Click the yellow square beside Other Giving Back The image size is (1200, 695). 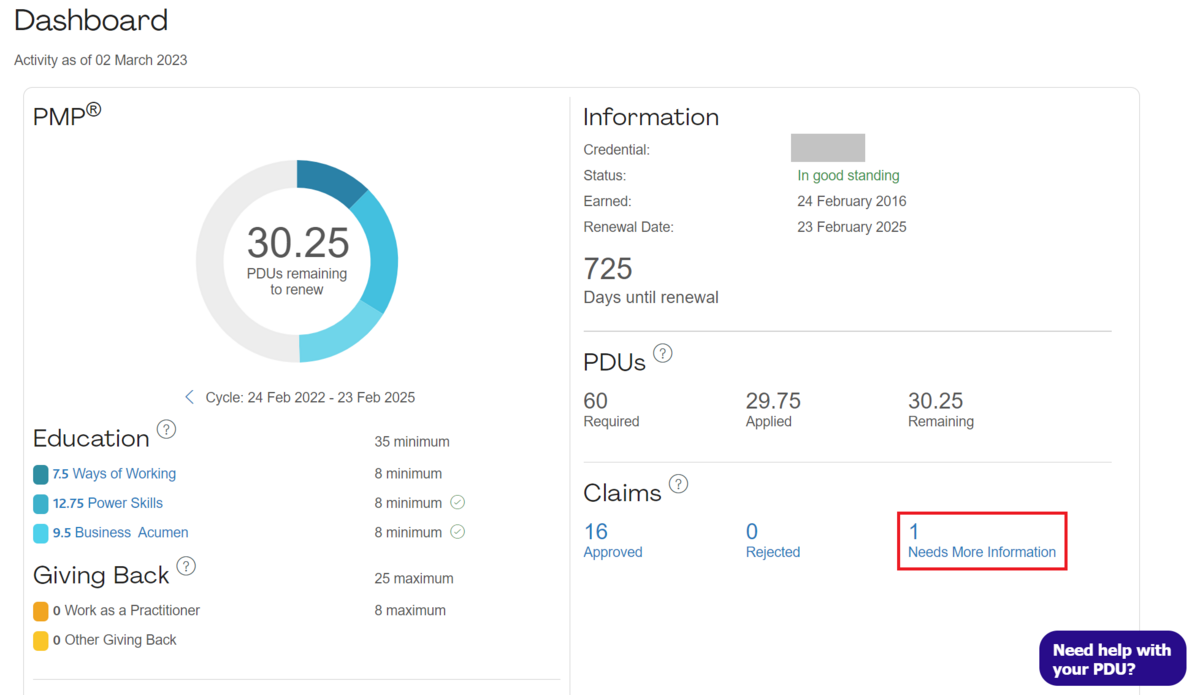pos(40,639)
